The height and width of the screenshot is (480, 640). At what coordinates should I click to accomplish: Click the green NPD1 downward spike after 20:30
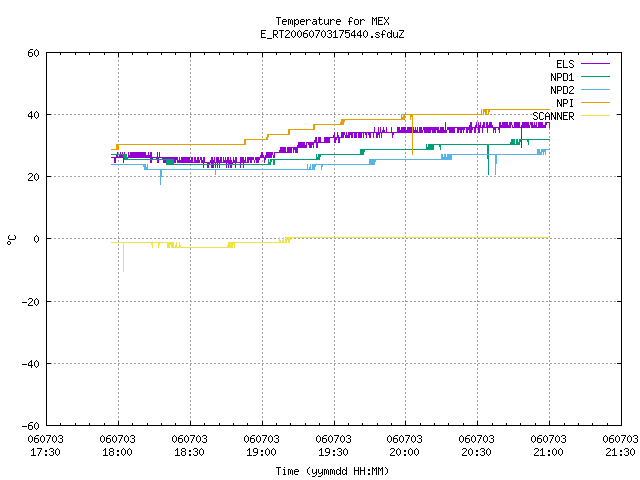pyautogui.click(x=488, y=160)
